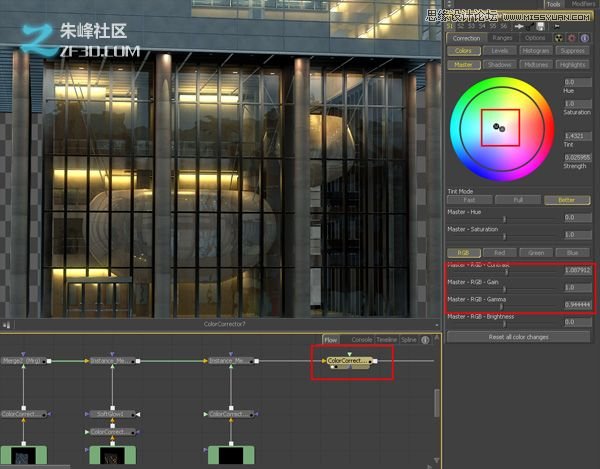Select the Green channel button
The width and height of the screenshot is (600, 469).
tap(536, 253)
